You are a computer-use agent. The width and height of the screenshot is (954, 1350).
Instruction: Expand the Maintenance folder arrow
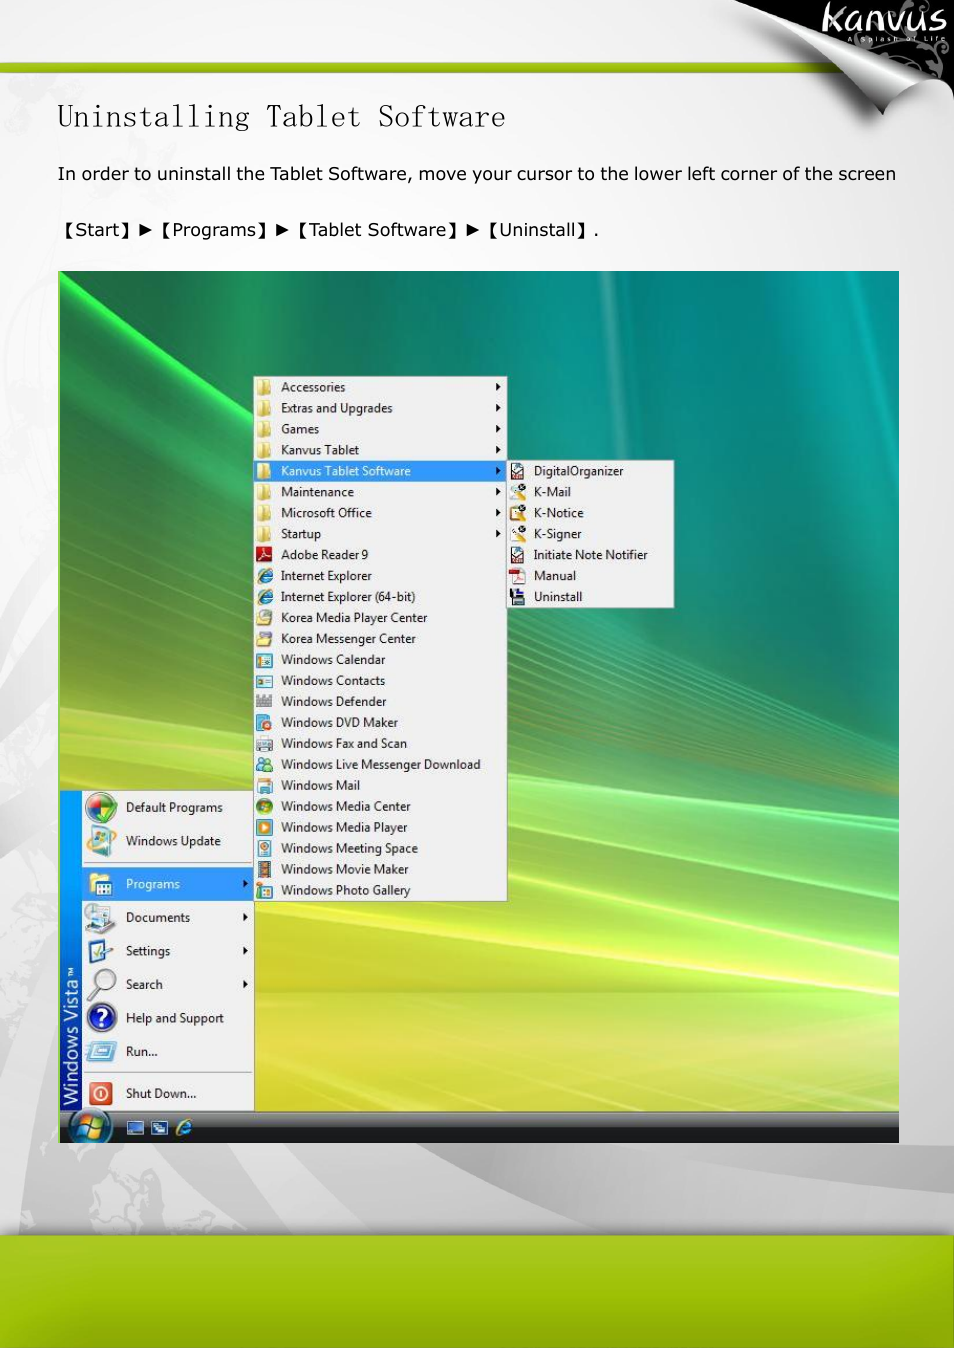pyautogui.click(x=498, y=492)
